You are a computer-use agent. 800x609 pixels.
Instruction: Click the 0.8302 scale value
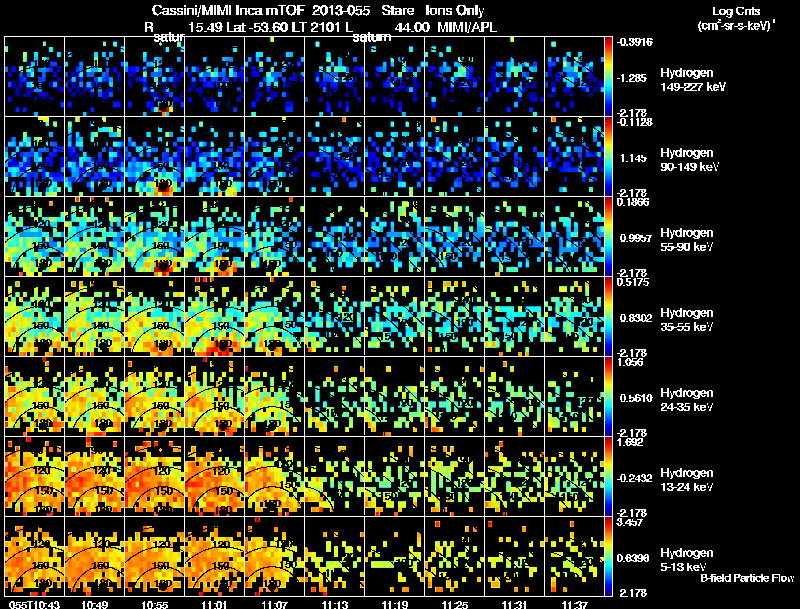(636, 318)
